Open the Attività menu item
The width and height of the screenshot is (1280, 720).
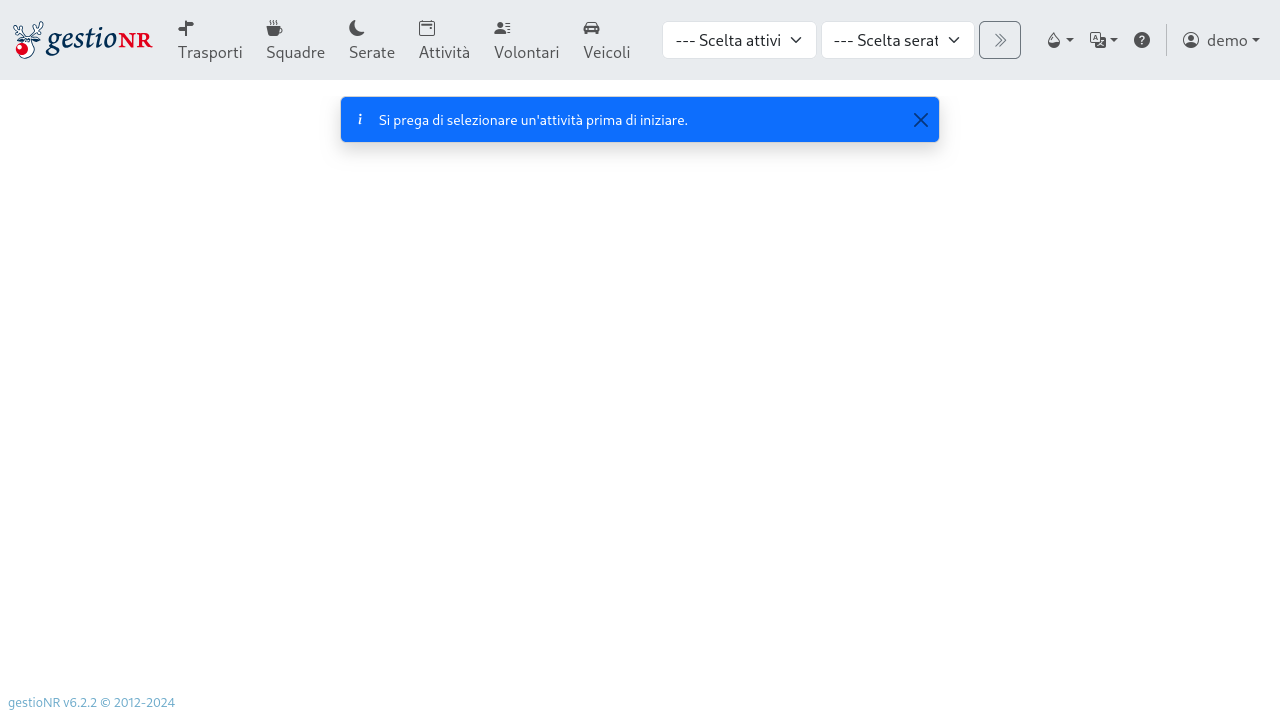(x=444, y=40)
